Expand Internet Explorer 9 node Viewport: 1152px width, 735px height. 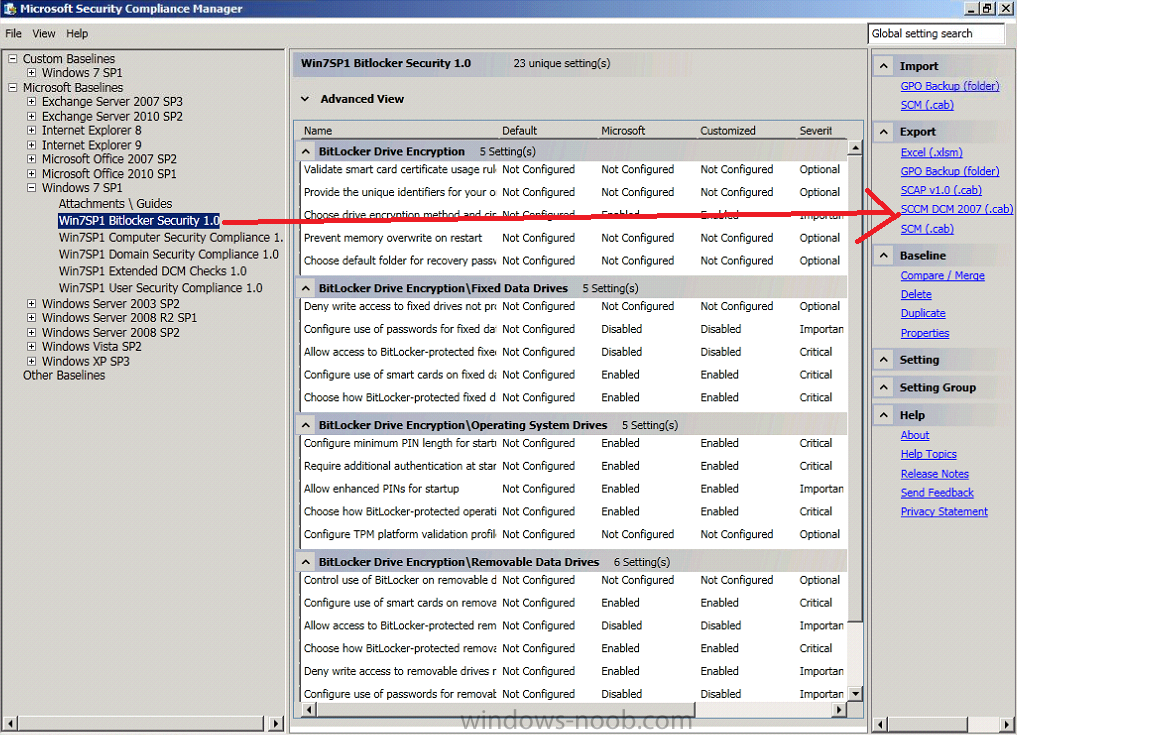32,145
